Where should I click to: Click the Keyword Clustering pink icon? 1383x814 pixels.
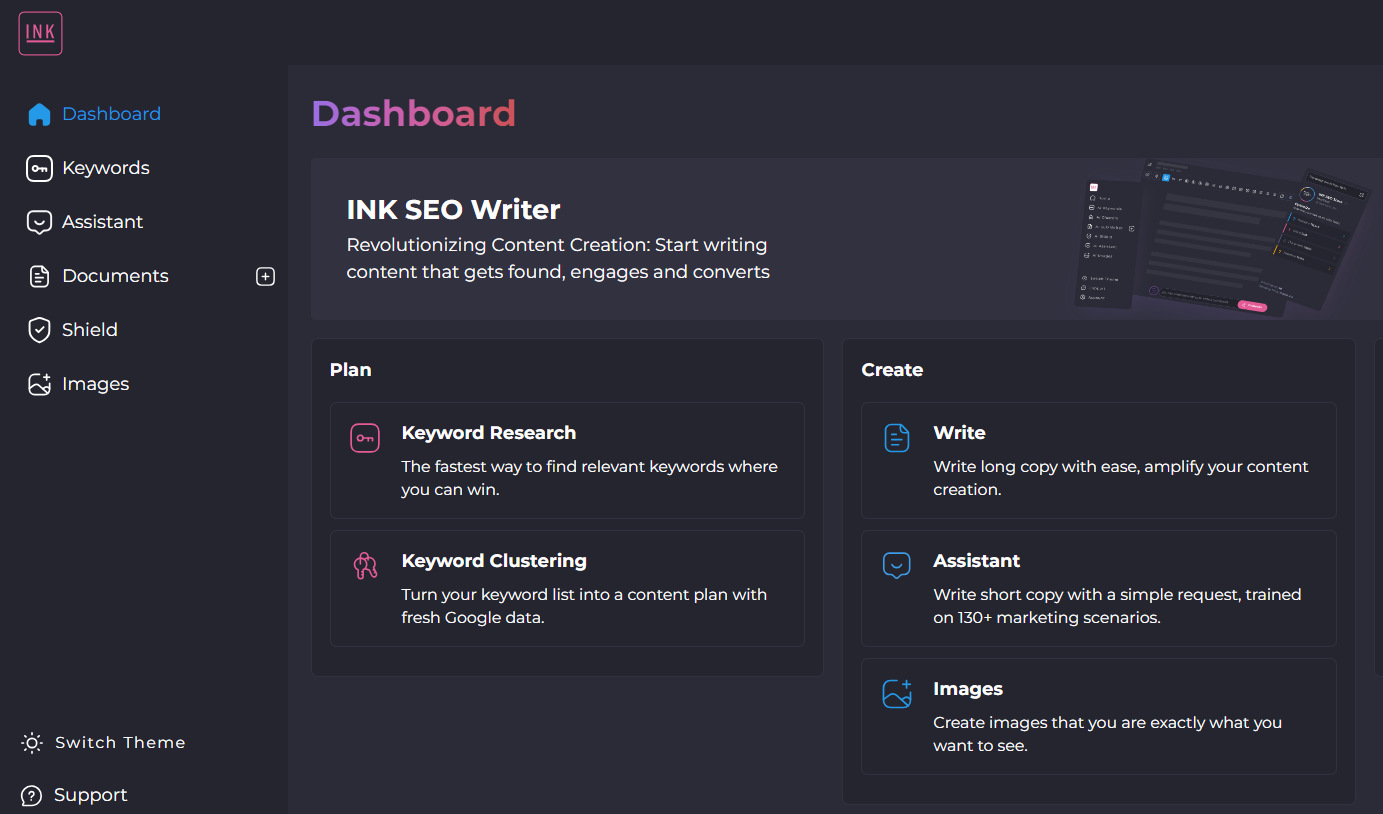tap(365, 566)
